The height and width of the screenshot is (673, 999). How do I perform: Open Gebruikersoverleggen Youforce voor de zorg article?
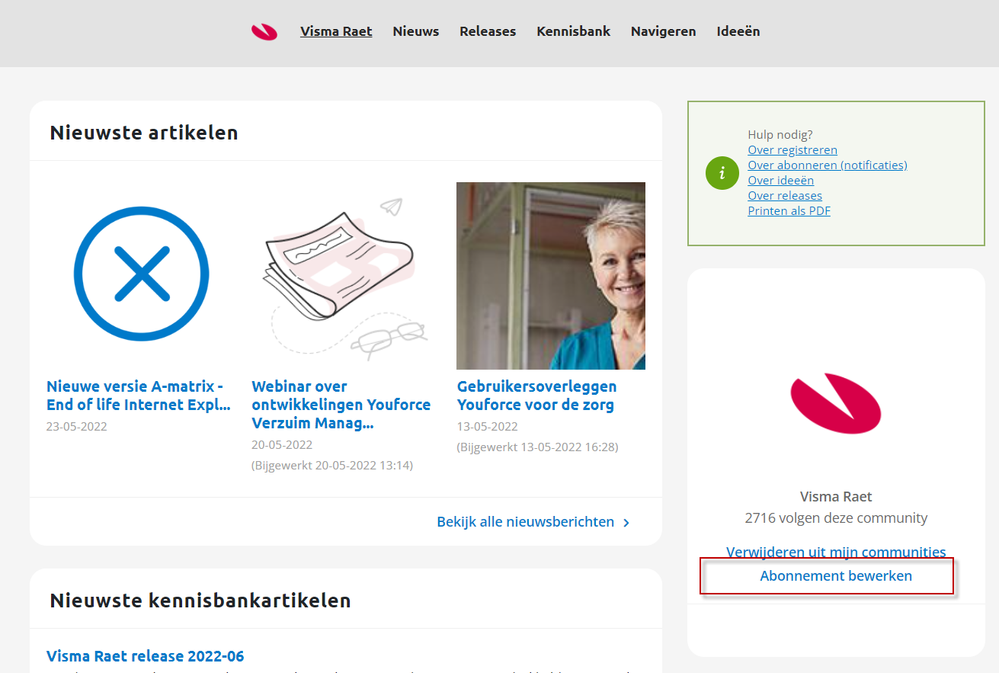coord(536,395)
